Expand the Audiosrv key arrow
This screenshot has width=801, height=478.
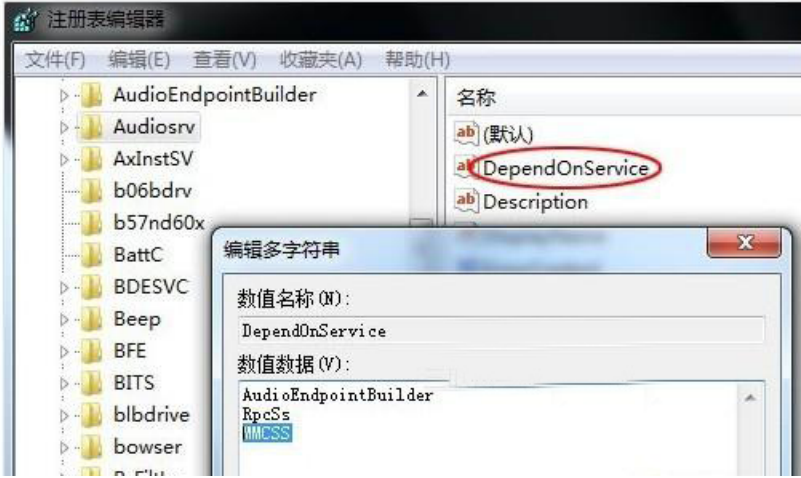(x=64, y=128)
